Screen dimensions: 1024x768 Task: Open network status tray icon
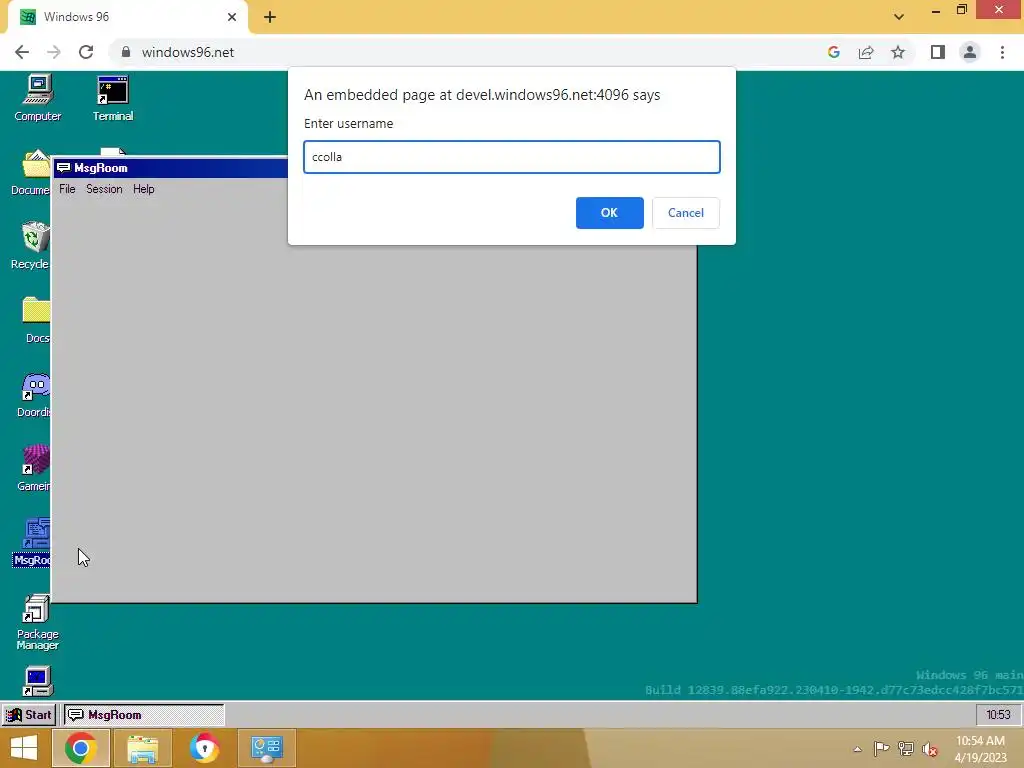906,748
